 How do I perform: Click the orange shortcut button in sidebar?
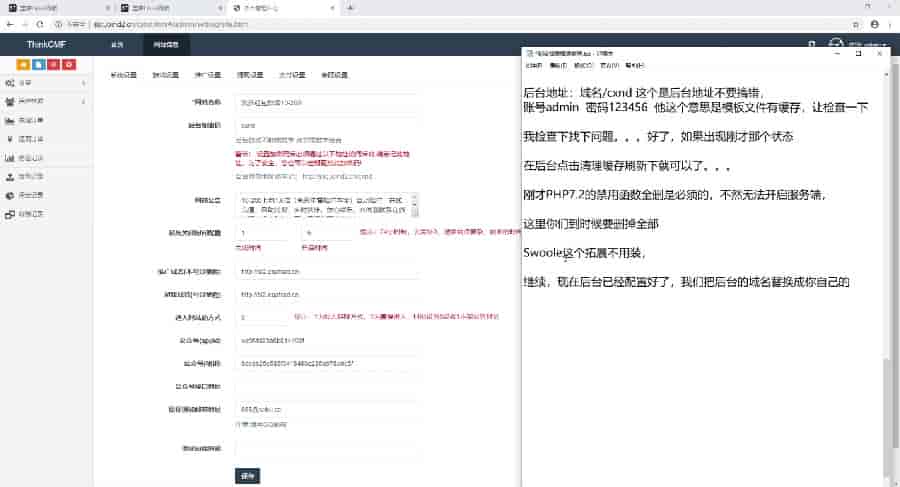point(24,64)
